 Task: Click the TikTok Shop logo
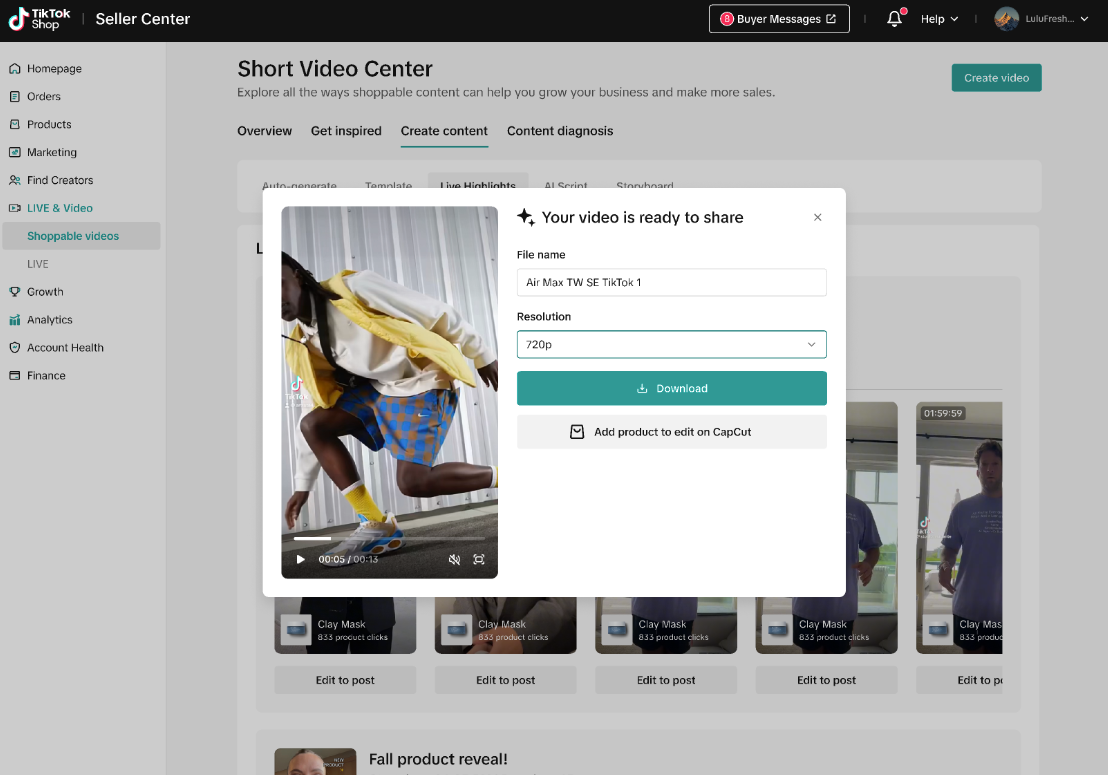[40, 19]
